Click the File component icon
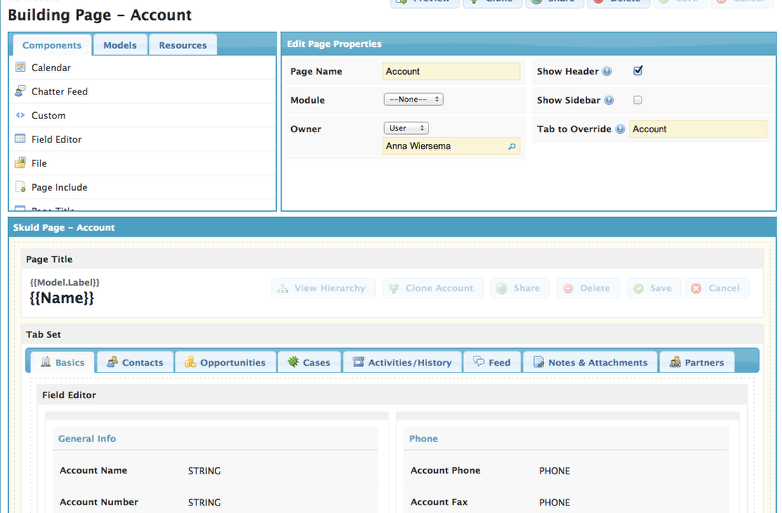This screenshot has height=513, width=782. click(x=20, y=163)
